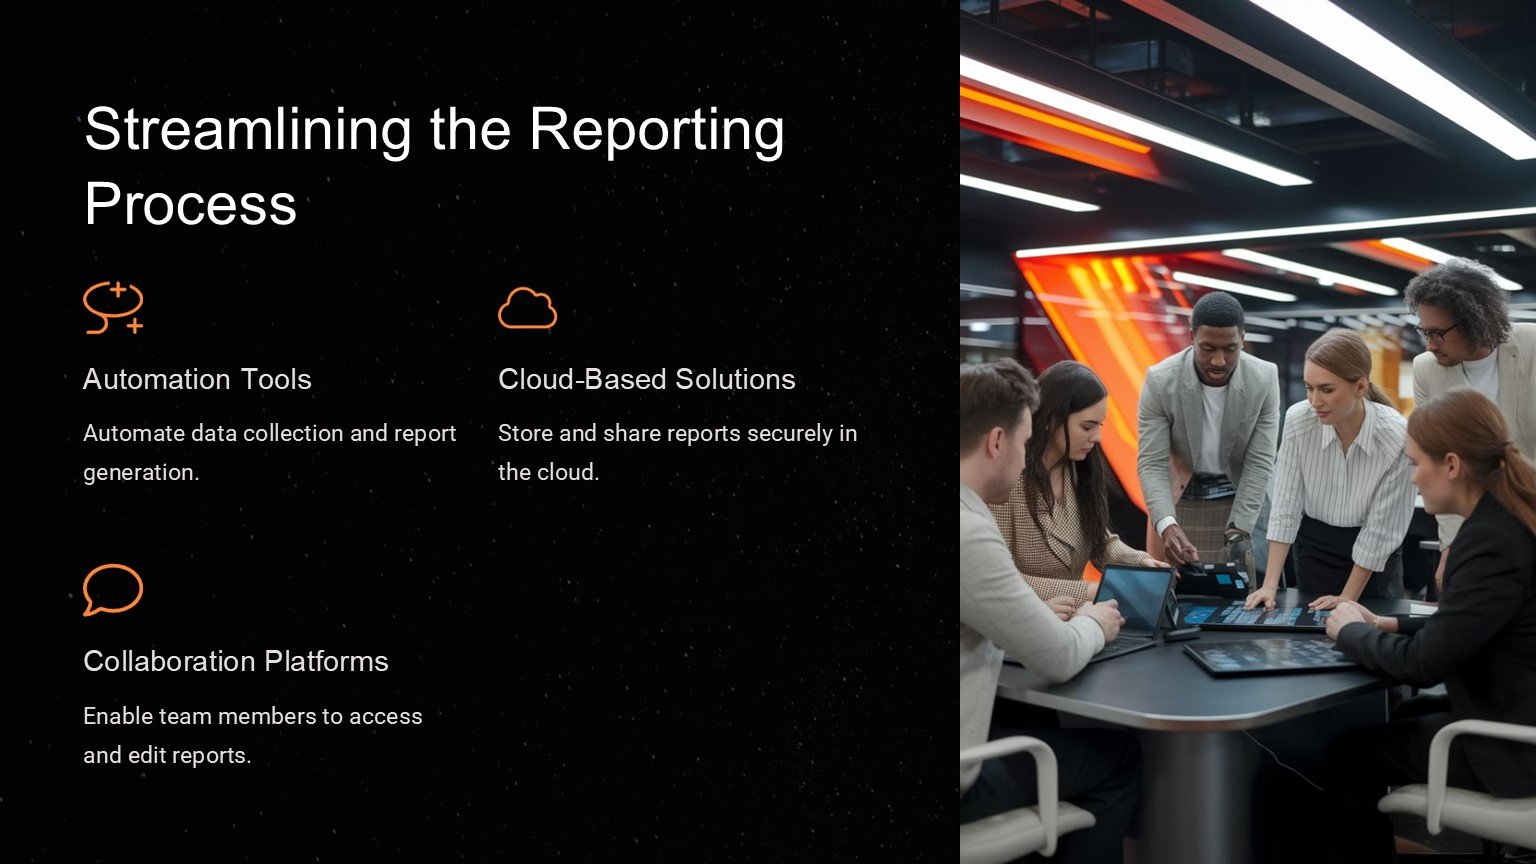Click the Automation Tools orange icon

pos(113,307)
